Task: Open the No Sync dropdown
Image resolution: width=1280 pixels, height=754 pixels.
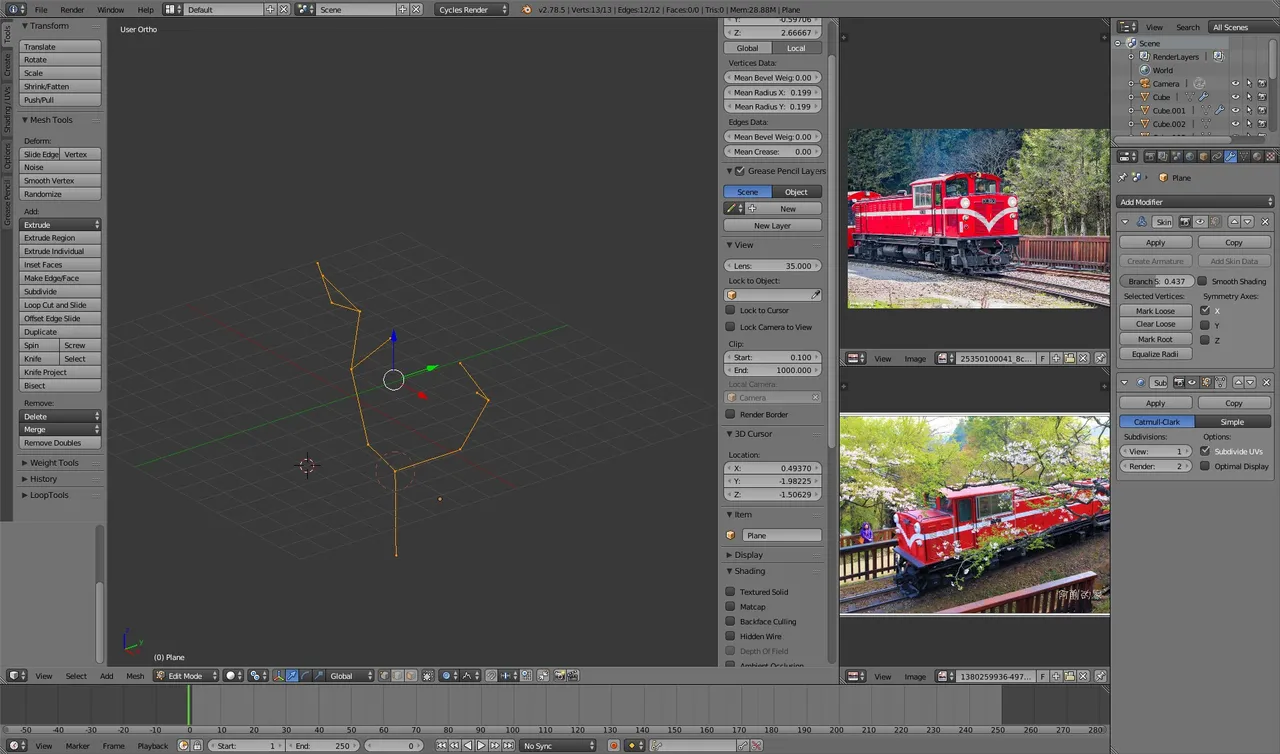Action: [558, 745]
